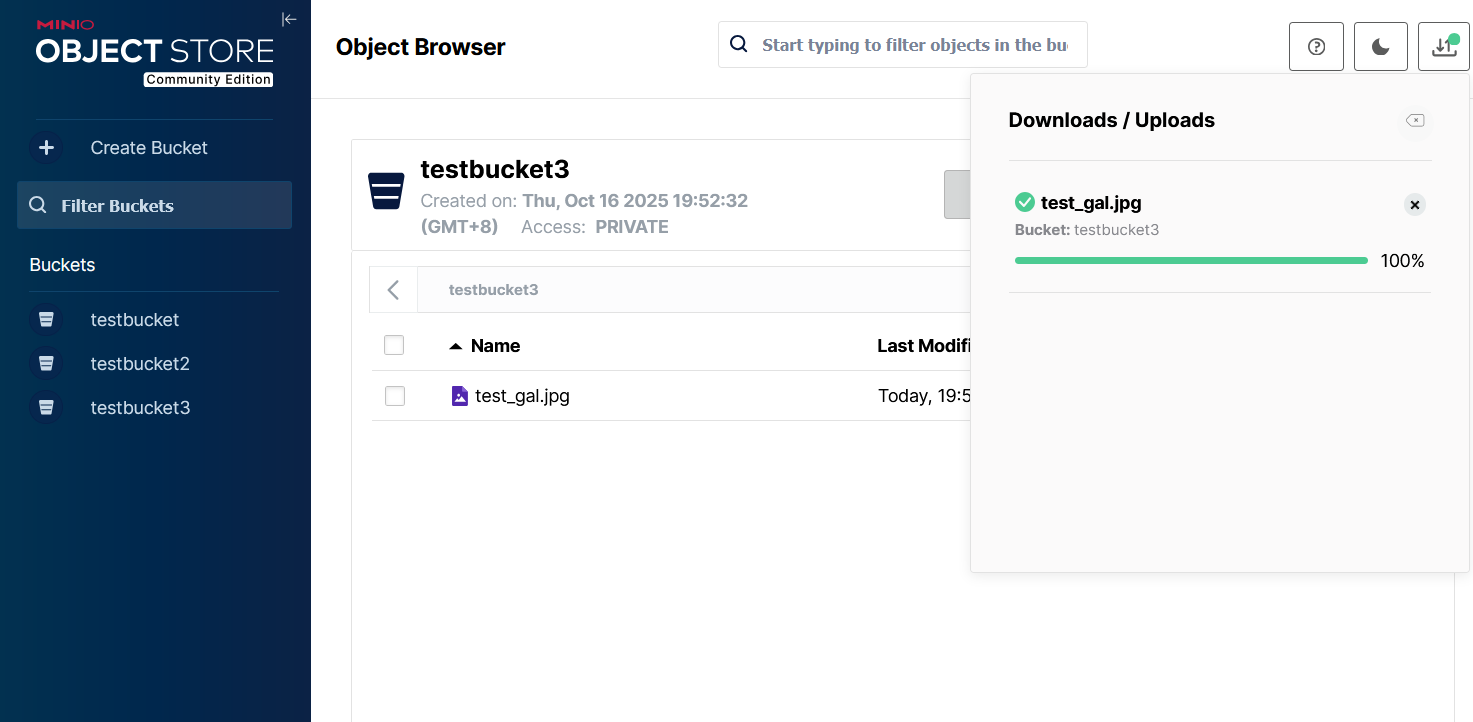Click the test_gal.jpg upload progress bar
1473x722 pixels.
click(x=1190, y=261)
